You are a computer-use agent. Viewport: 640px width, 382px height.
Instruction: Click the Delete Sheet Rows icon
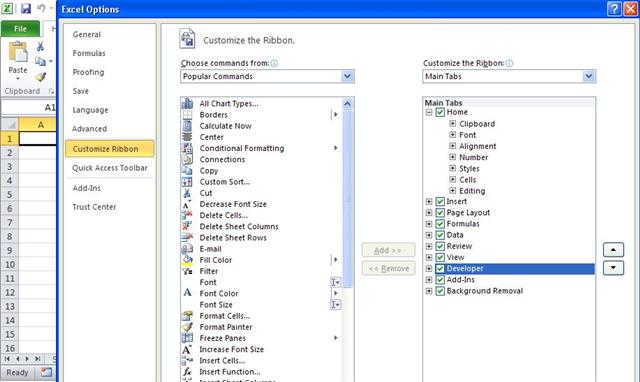(x=187, y=238)
